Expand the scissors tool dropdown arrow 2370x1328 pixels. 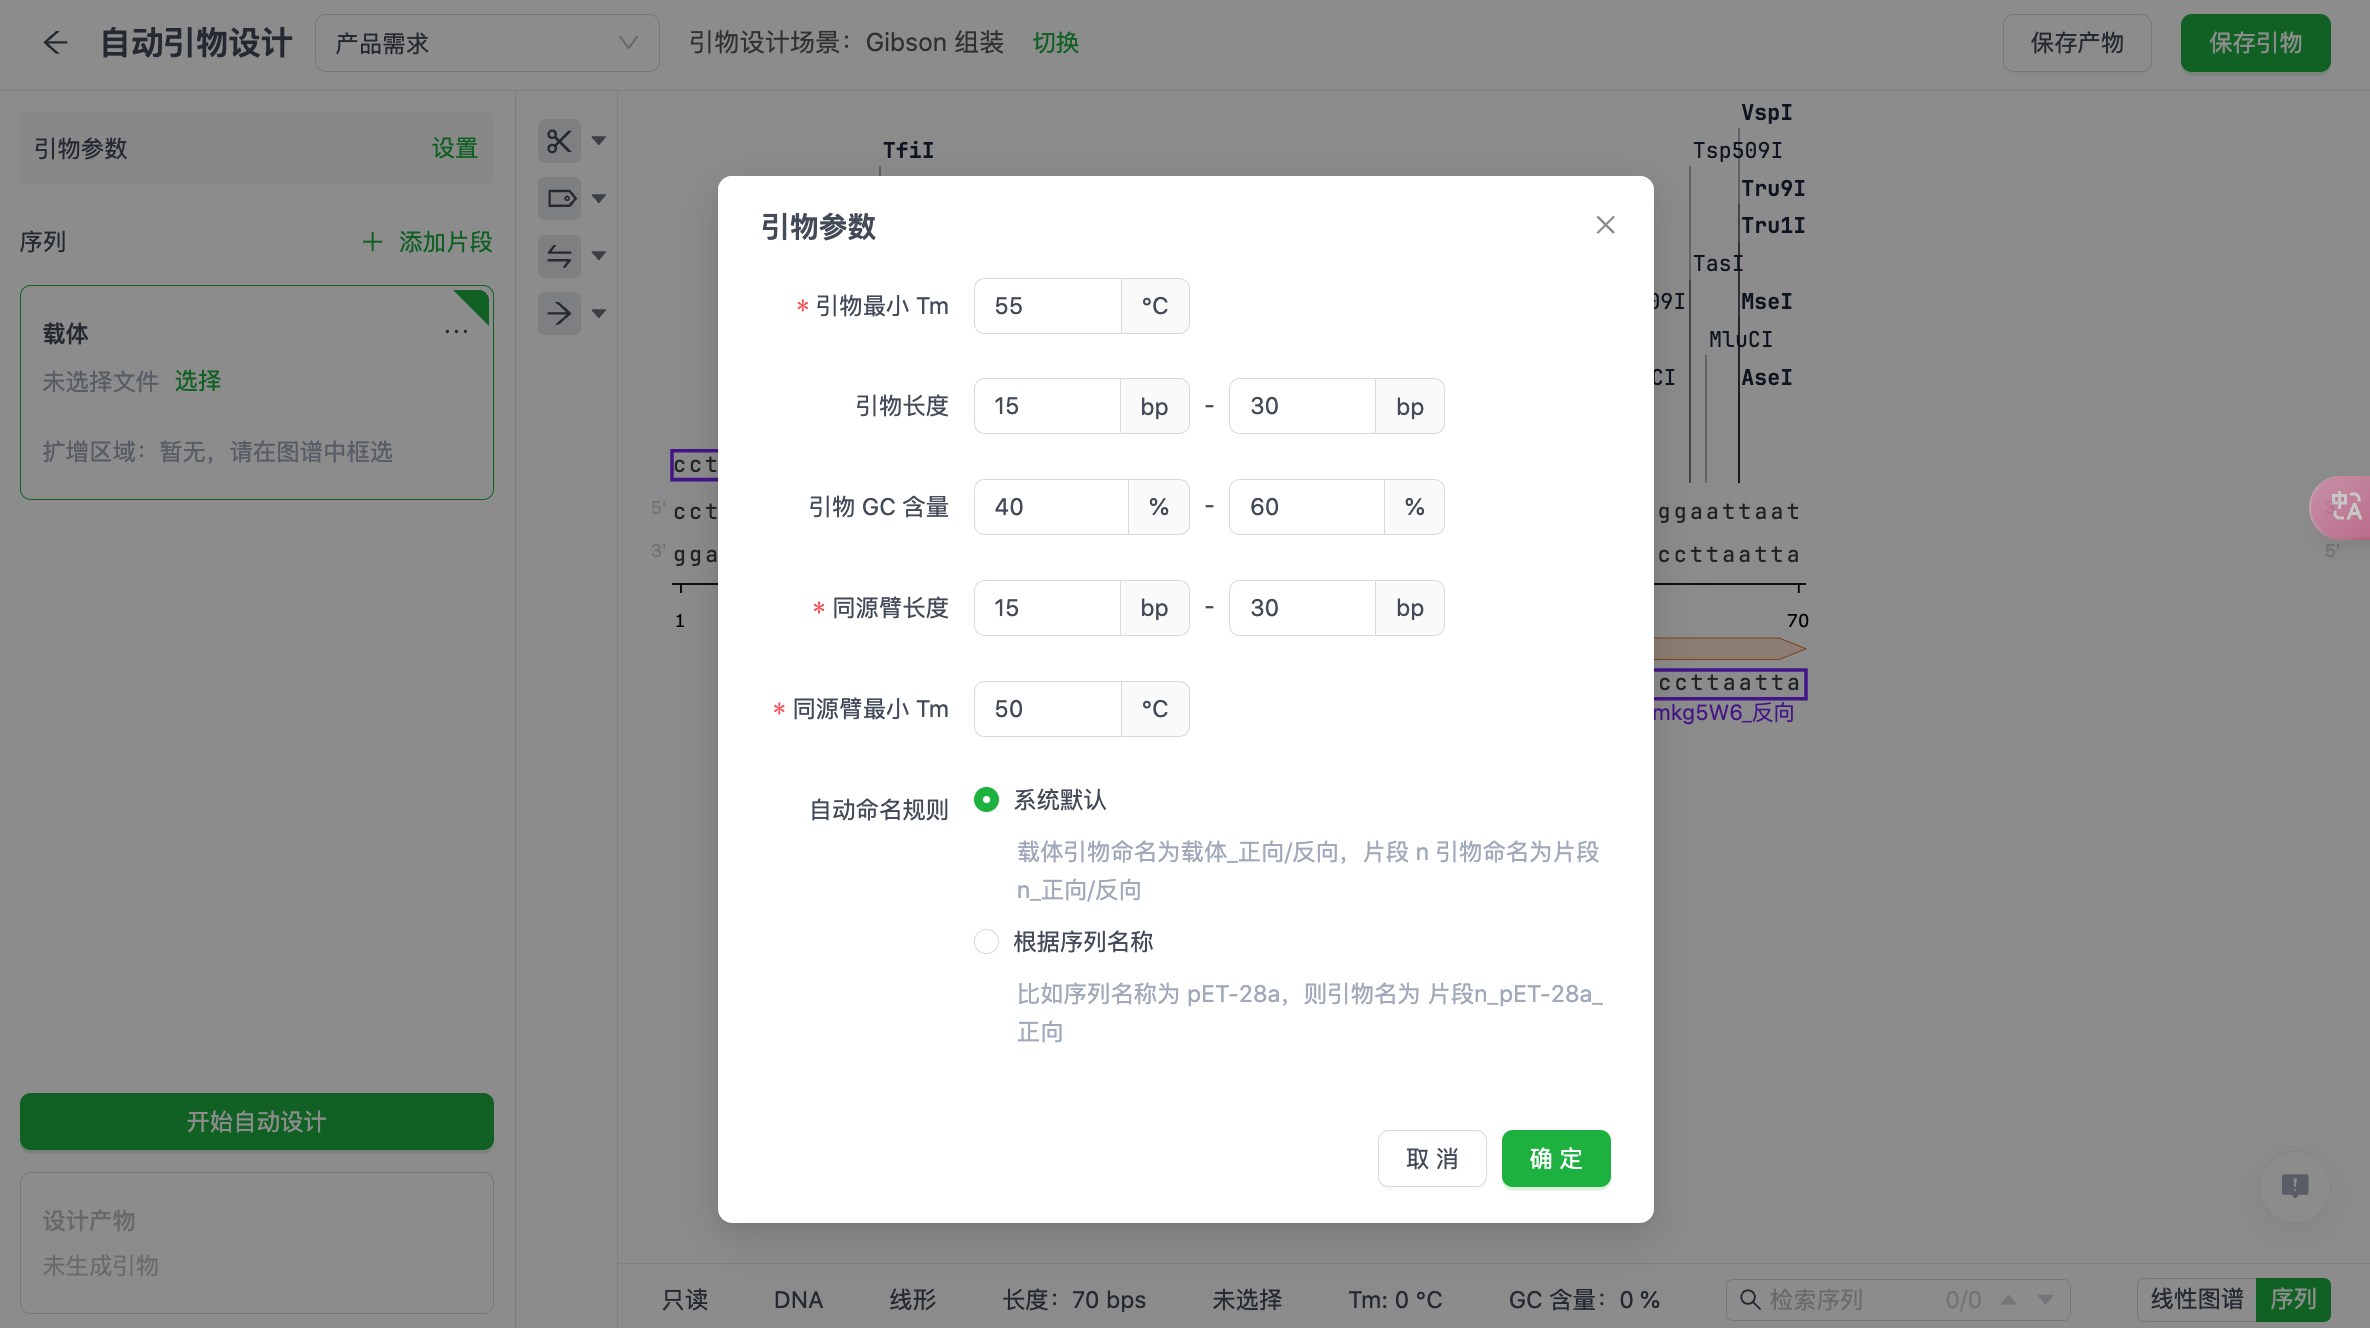click(x=598, y=141)
